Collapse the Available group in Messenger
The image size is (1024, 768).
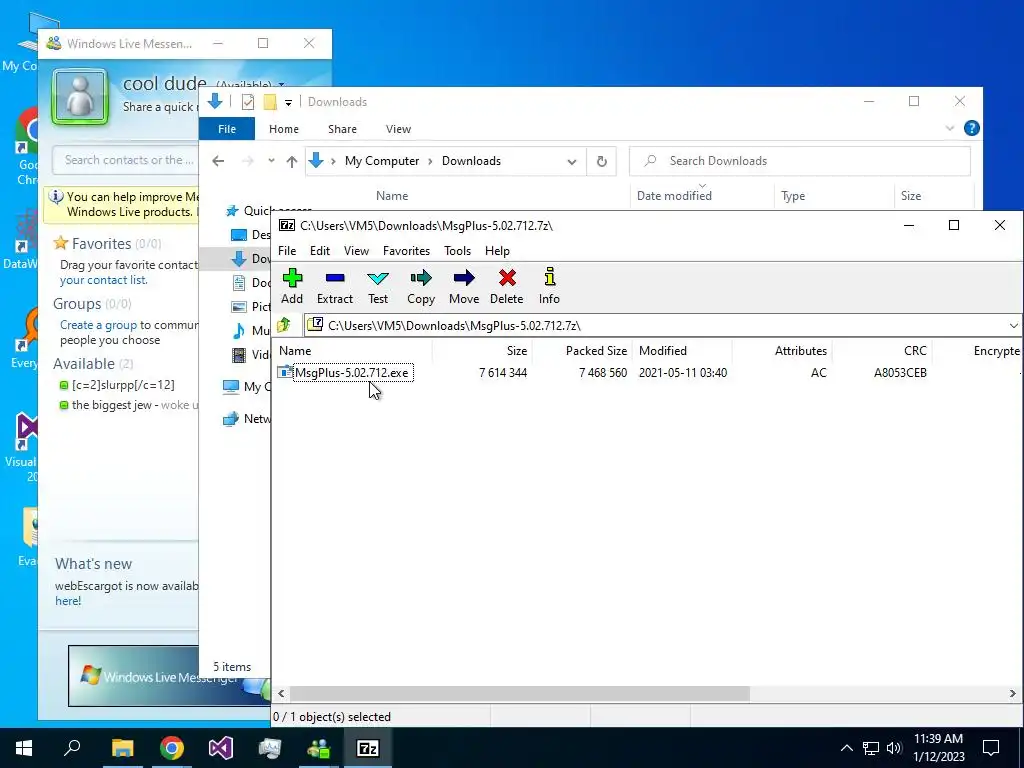pos(93,363)
